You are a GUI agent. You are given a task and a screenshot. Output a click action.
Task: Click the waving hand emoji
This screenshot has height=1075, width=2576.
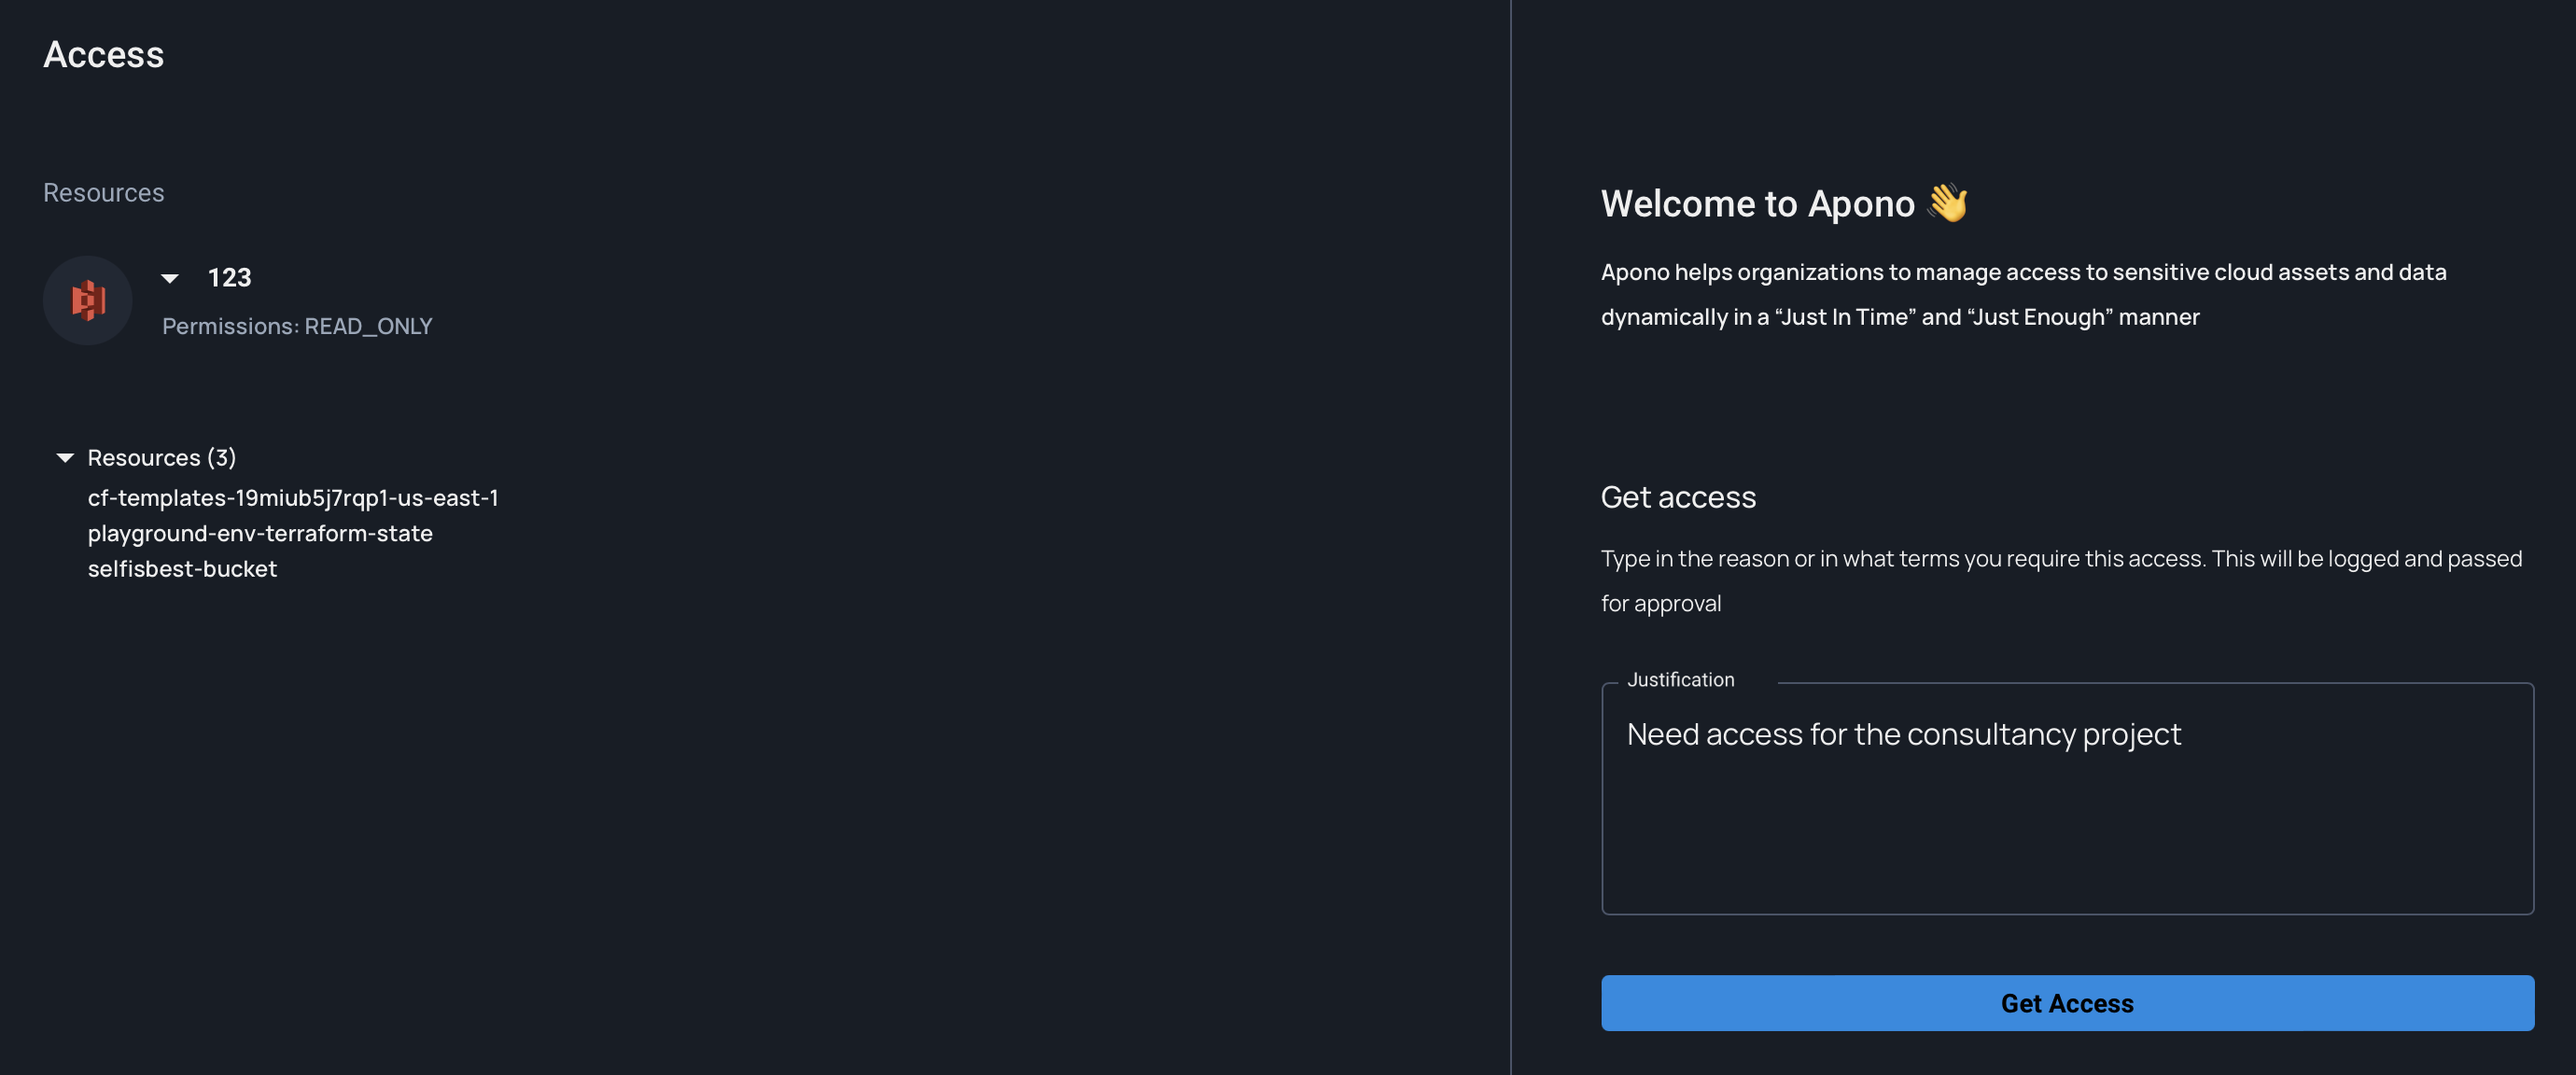pos(1947,203)
